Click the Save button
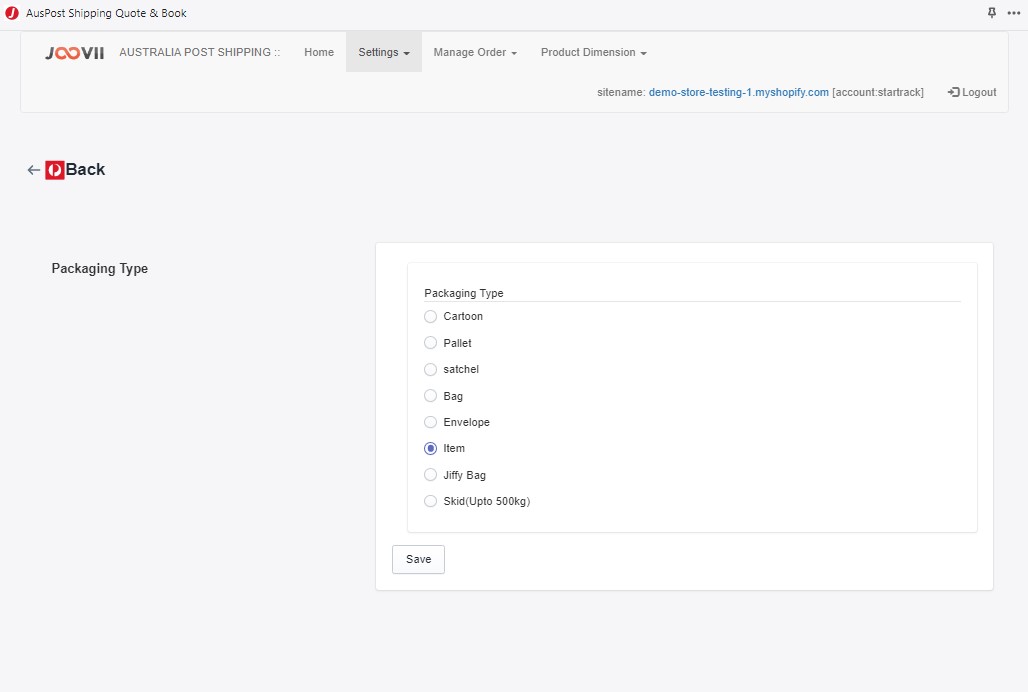The height and width of the screenshot is (692, 1028). pos(418,559)
